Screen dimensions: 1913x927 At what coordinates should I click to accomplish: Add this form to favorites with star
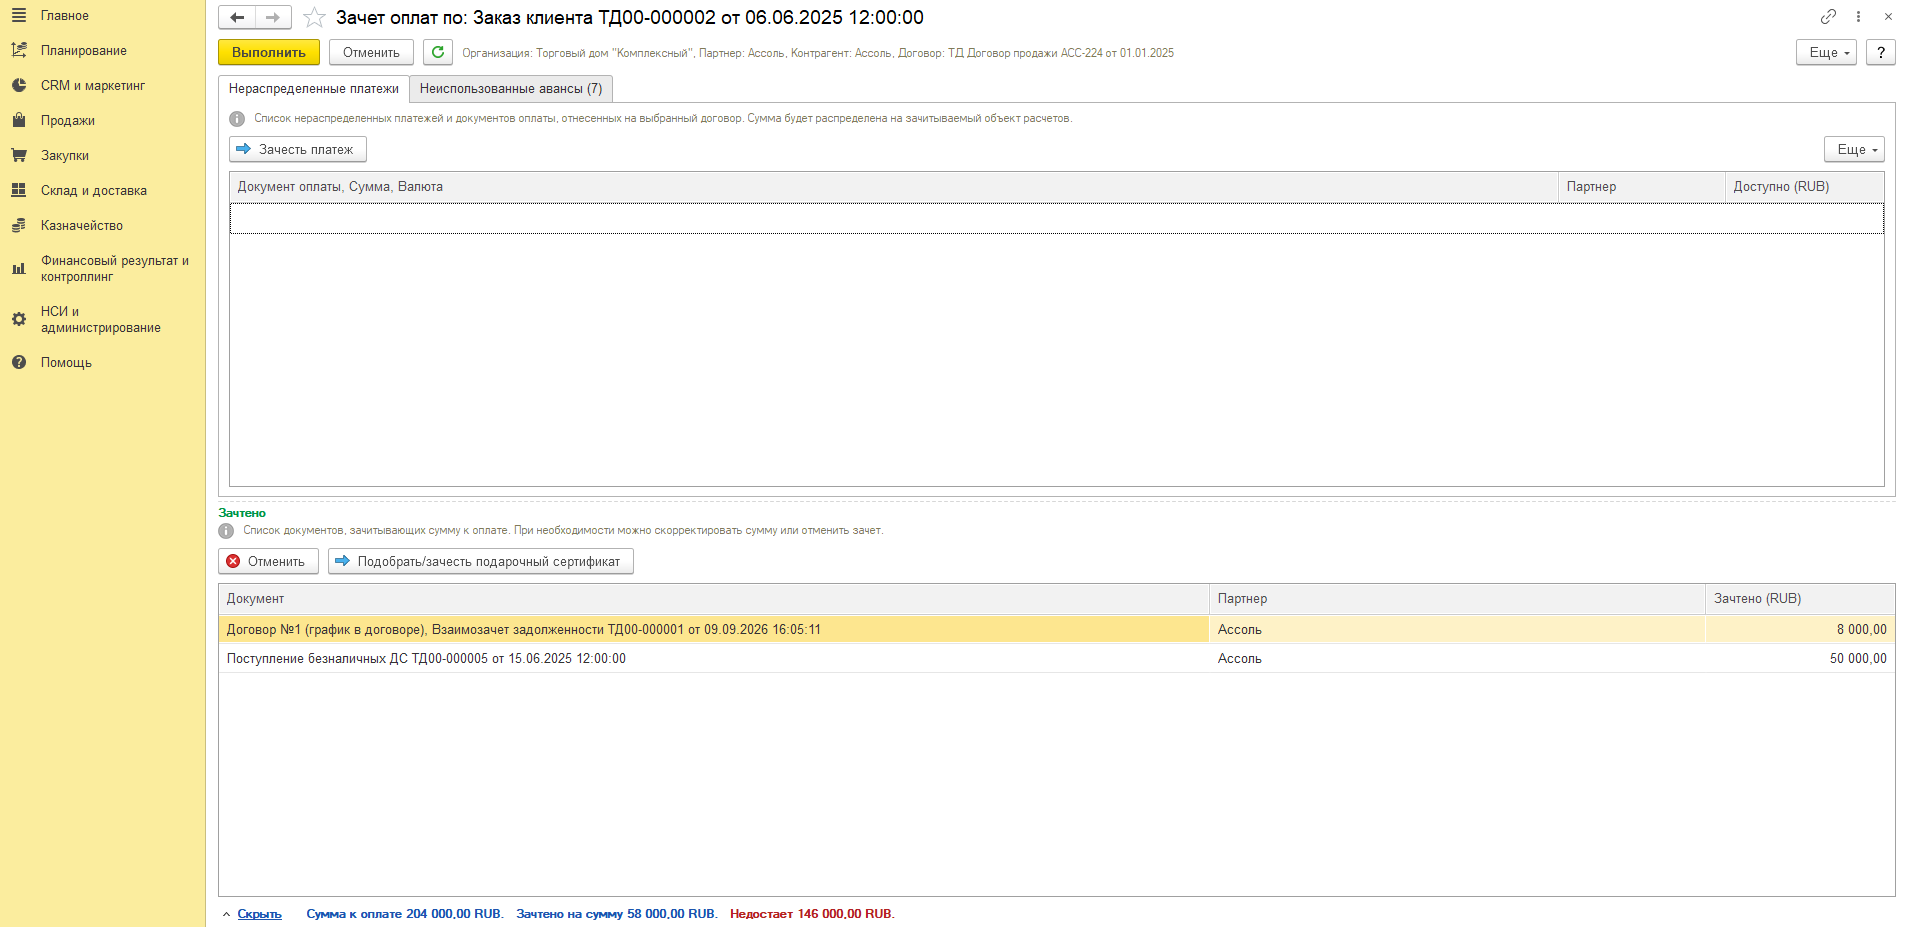coord(314,18)
